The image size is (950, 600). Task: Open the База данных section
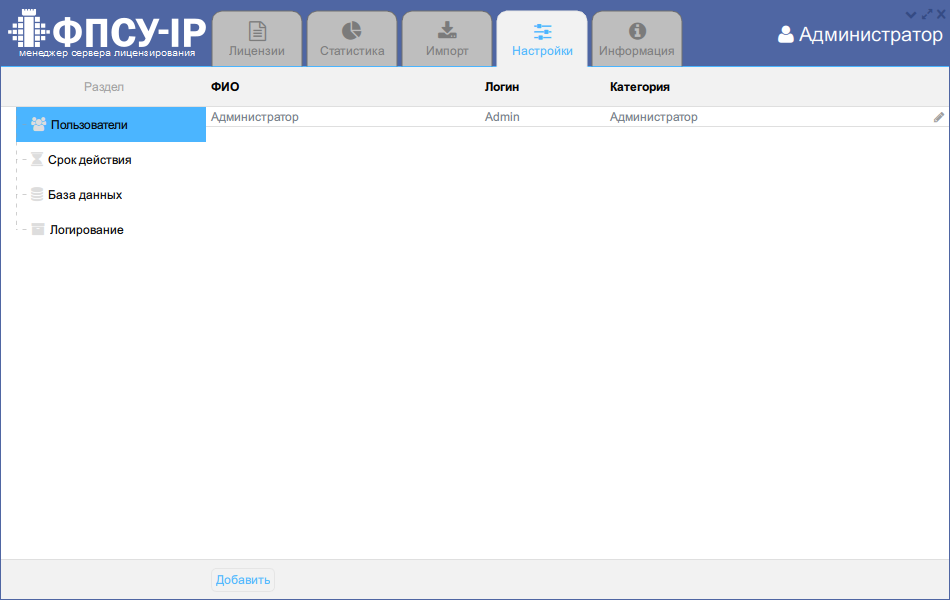coord(85,195)
